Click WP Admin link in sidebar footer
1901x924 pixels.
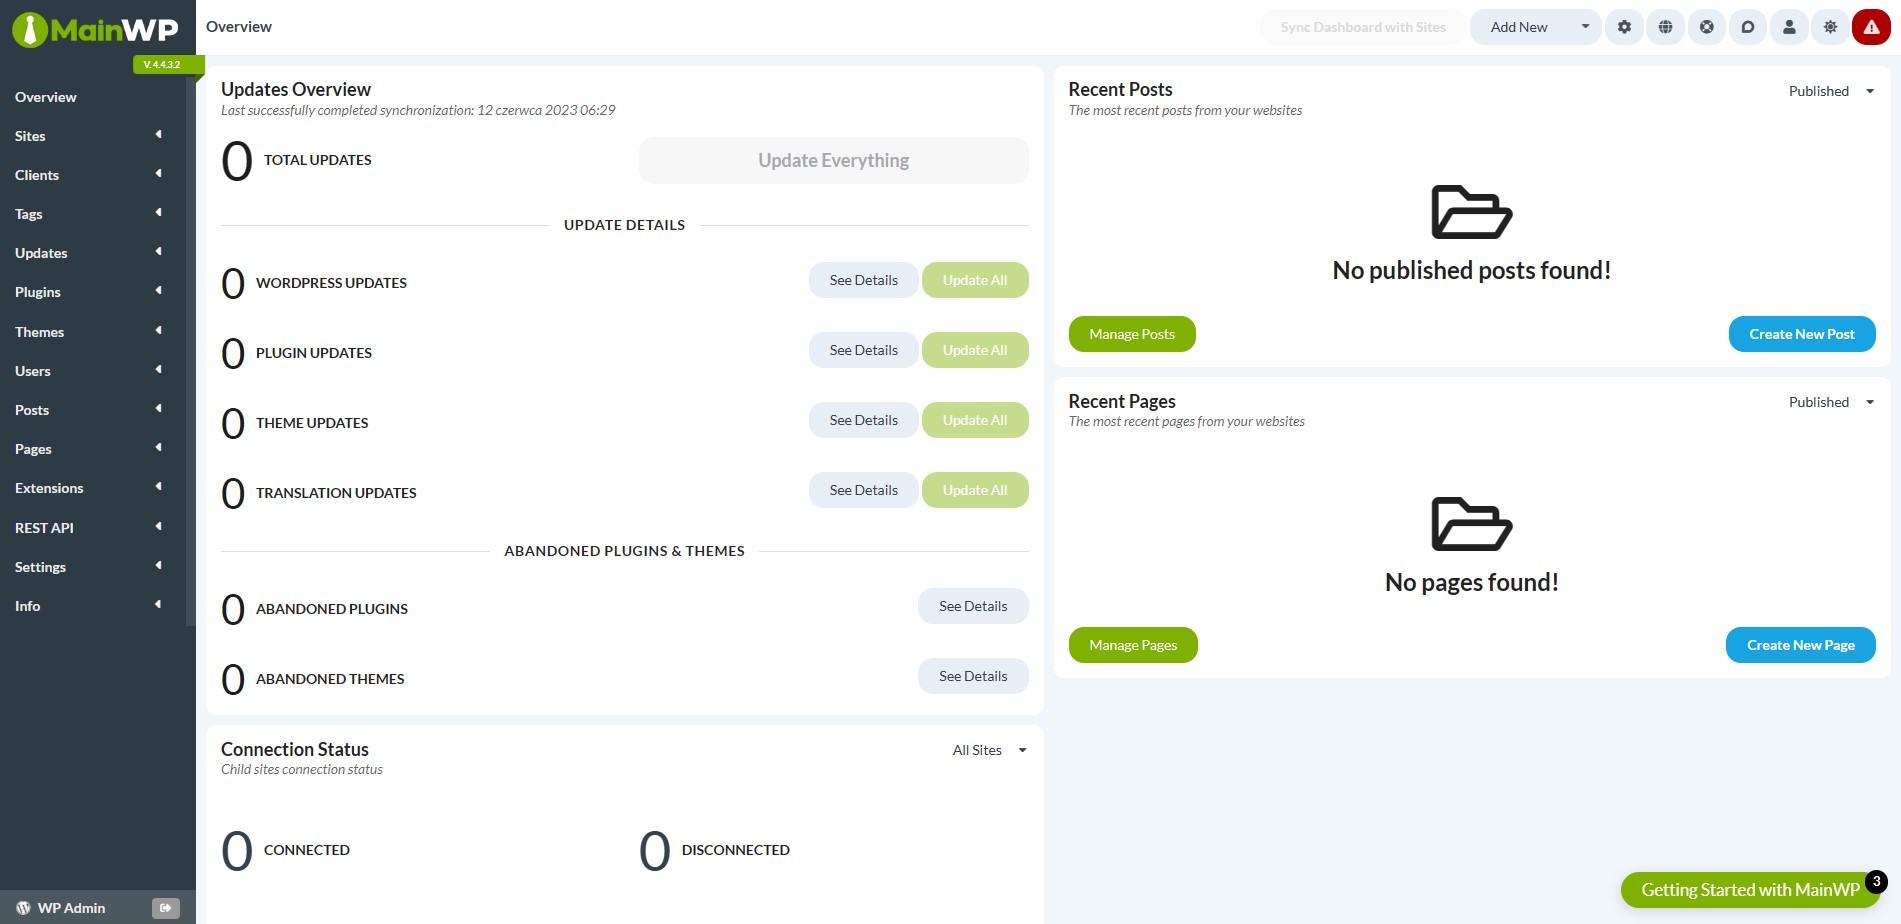tap(70, 908)
